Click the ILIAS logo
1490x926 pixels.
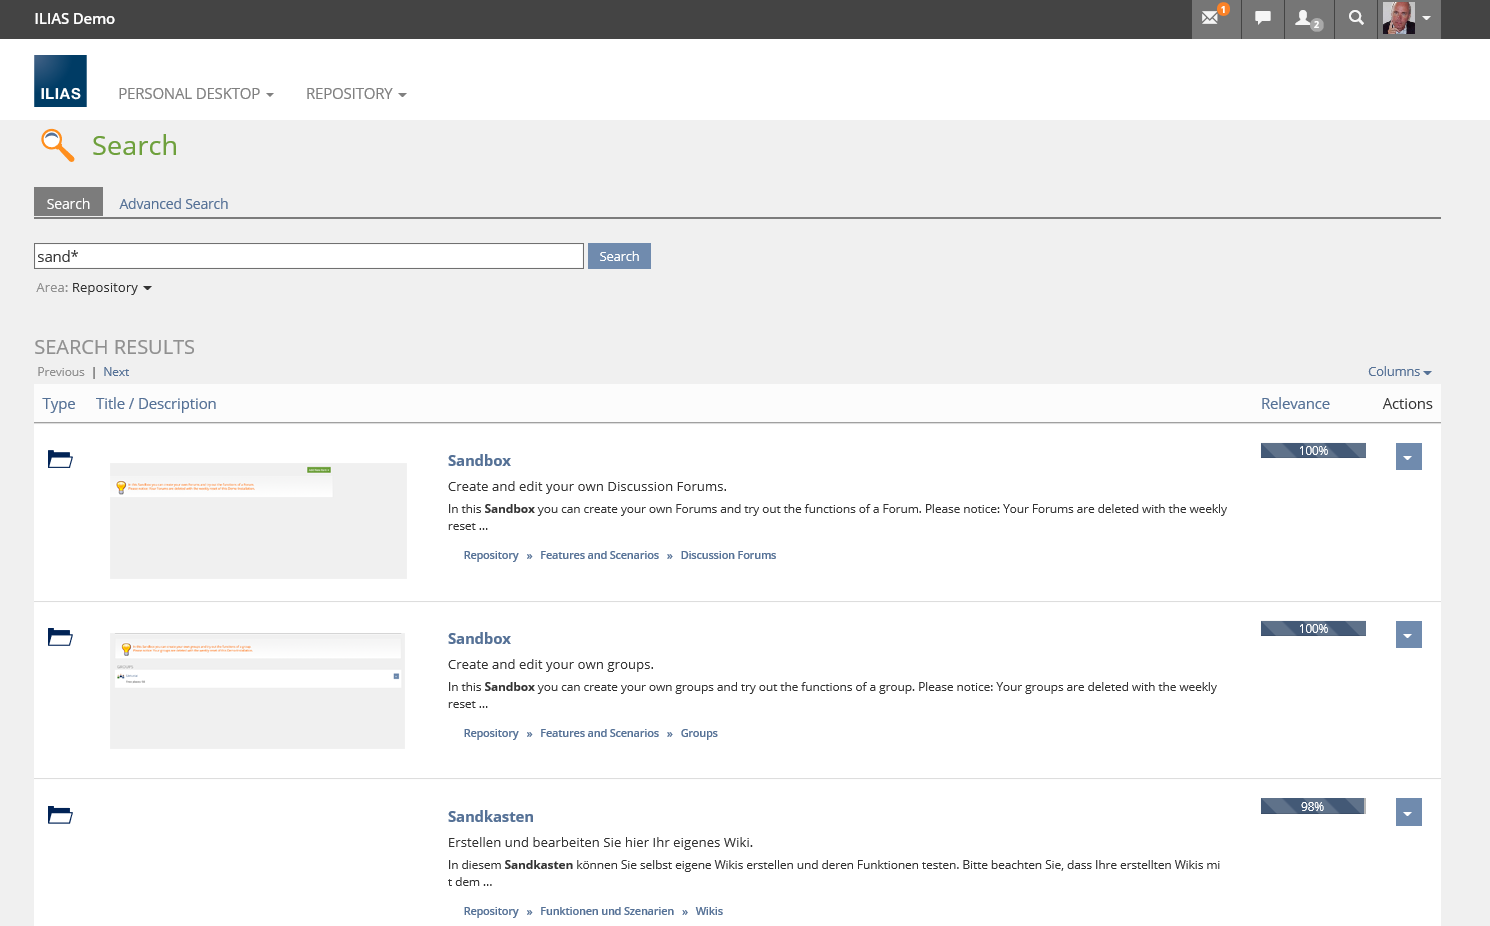tap(60, 81)
